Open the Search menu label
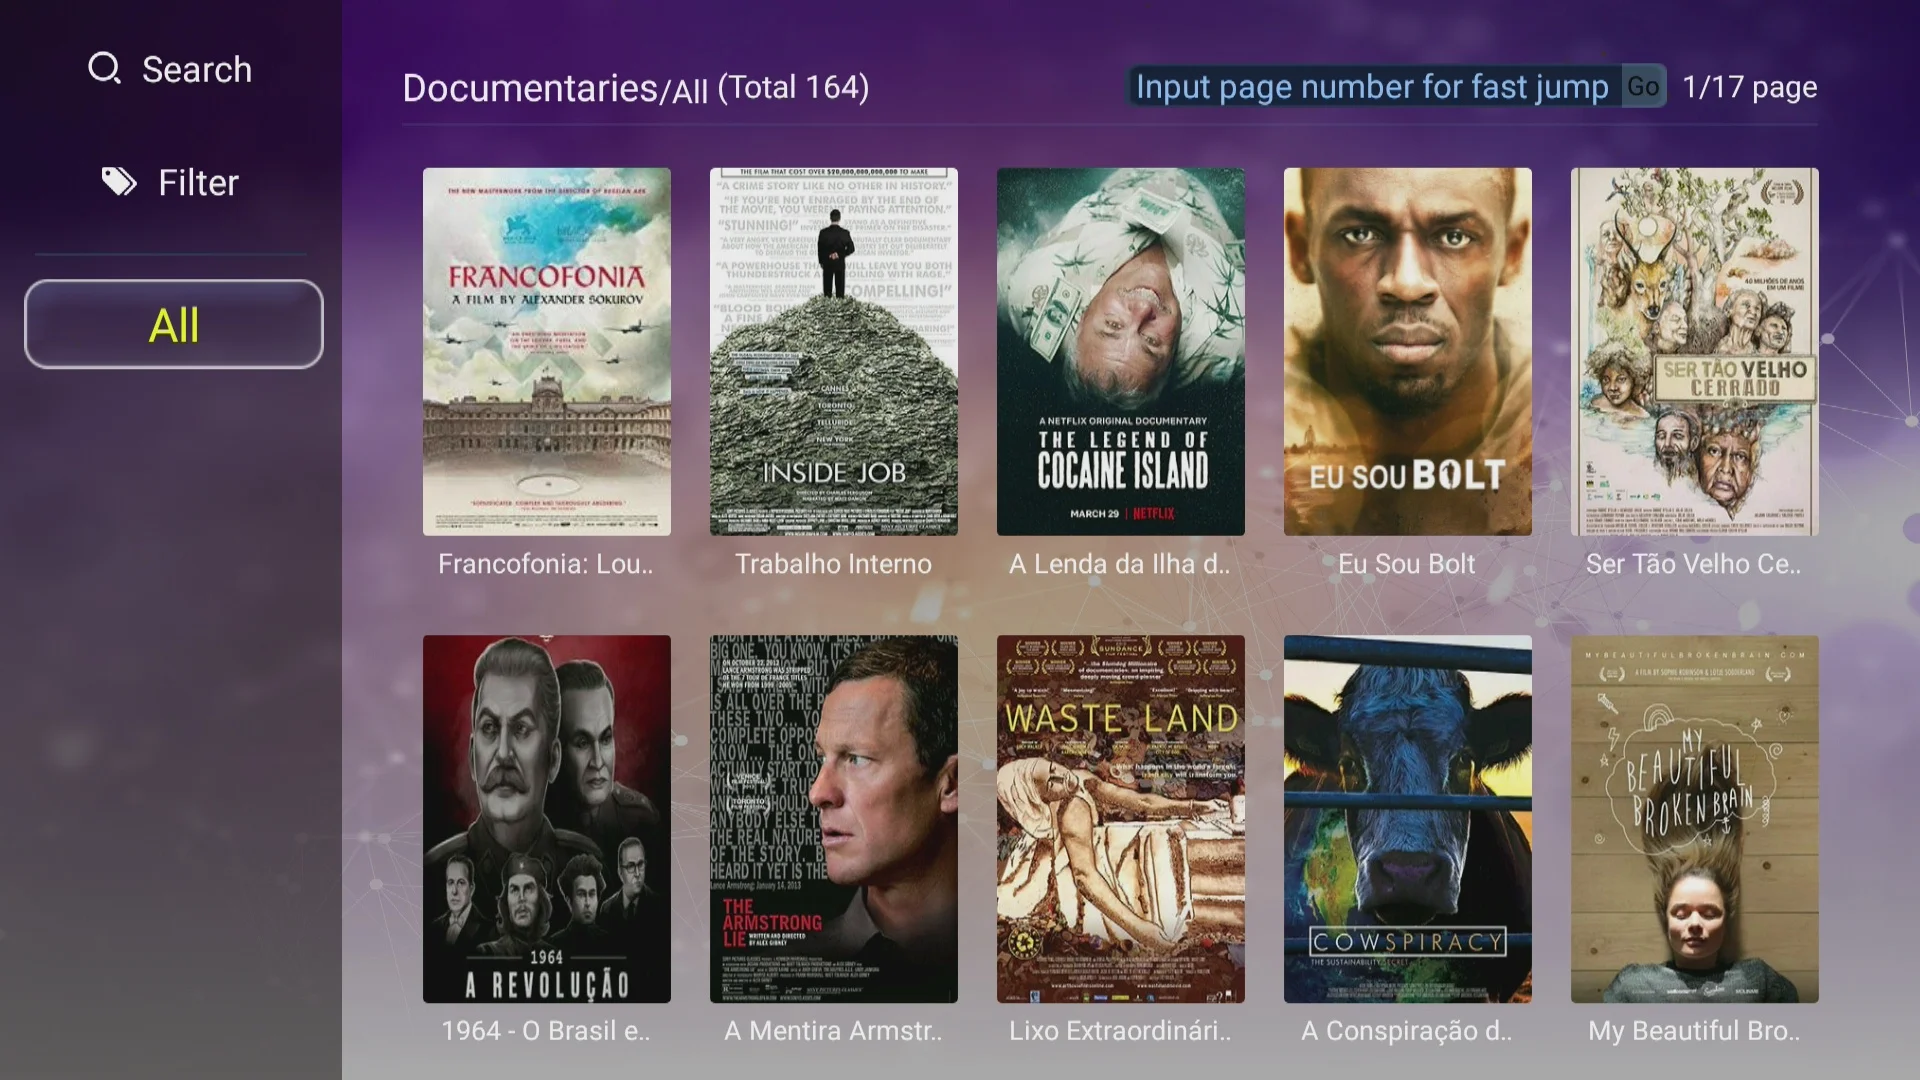Image resolution: width=1920 pixels, height=1080 pixels. (197, 69)
